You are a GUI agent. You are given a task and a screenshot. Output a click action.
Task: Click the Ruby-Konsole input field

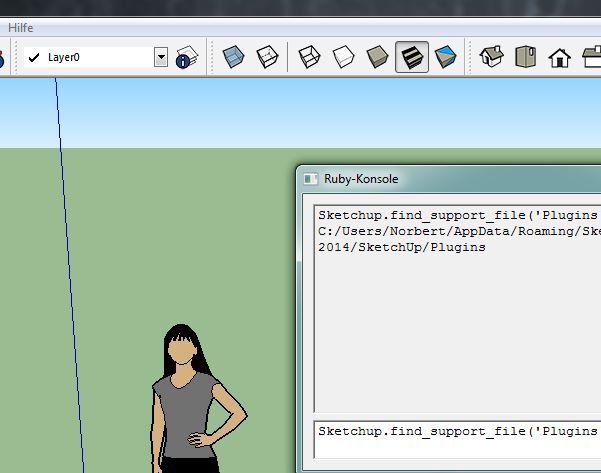(x=457, y=439)
